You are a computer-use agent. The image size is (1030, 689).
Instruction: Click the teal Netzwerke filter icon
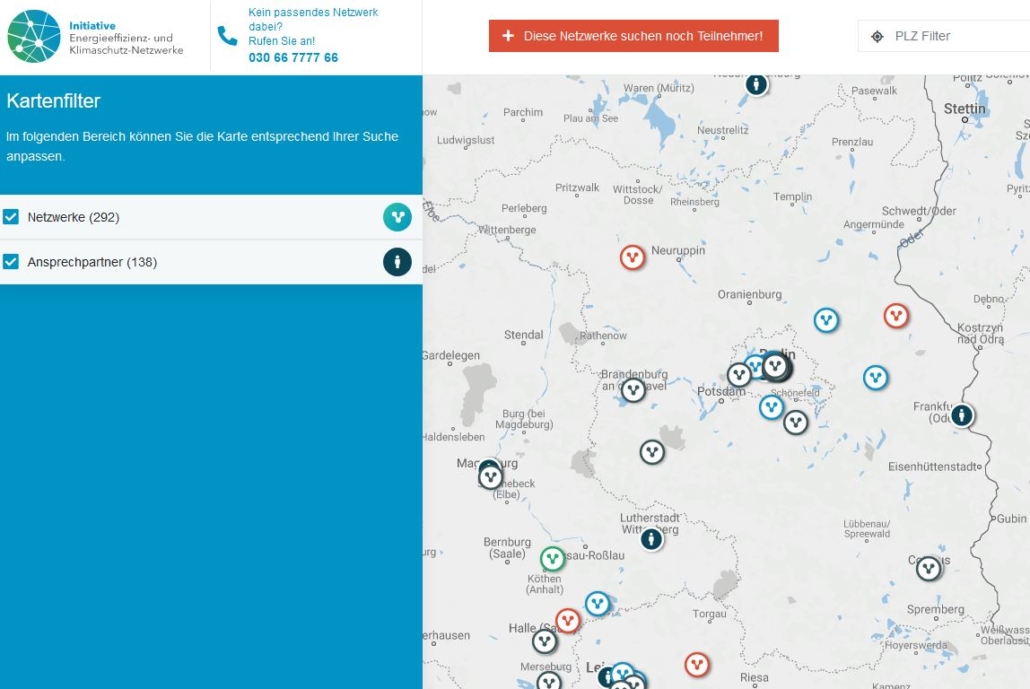(397, 217)
